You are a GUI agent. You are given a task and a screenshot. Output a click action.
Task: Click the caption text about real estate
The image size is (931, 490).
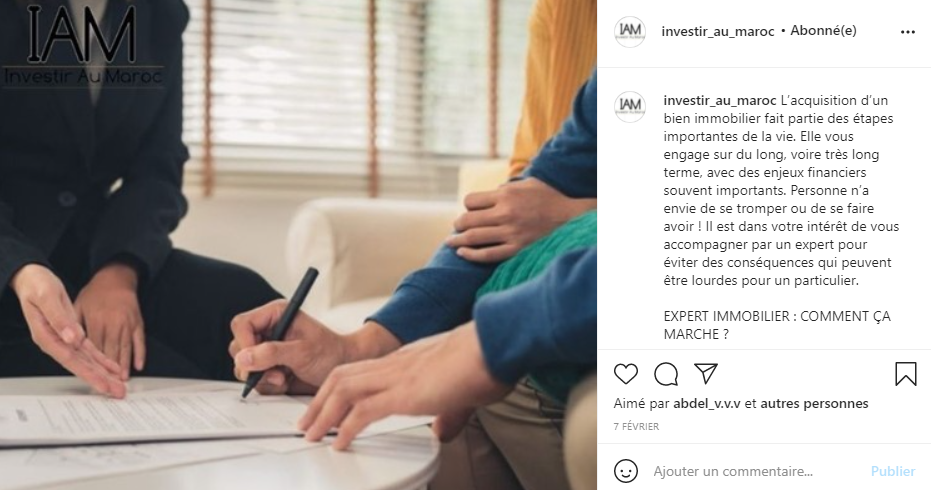point(780,190)
